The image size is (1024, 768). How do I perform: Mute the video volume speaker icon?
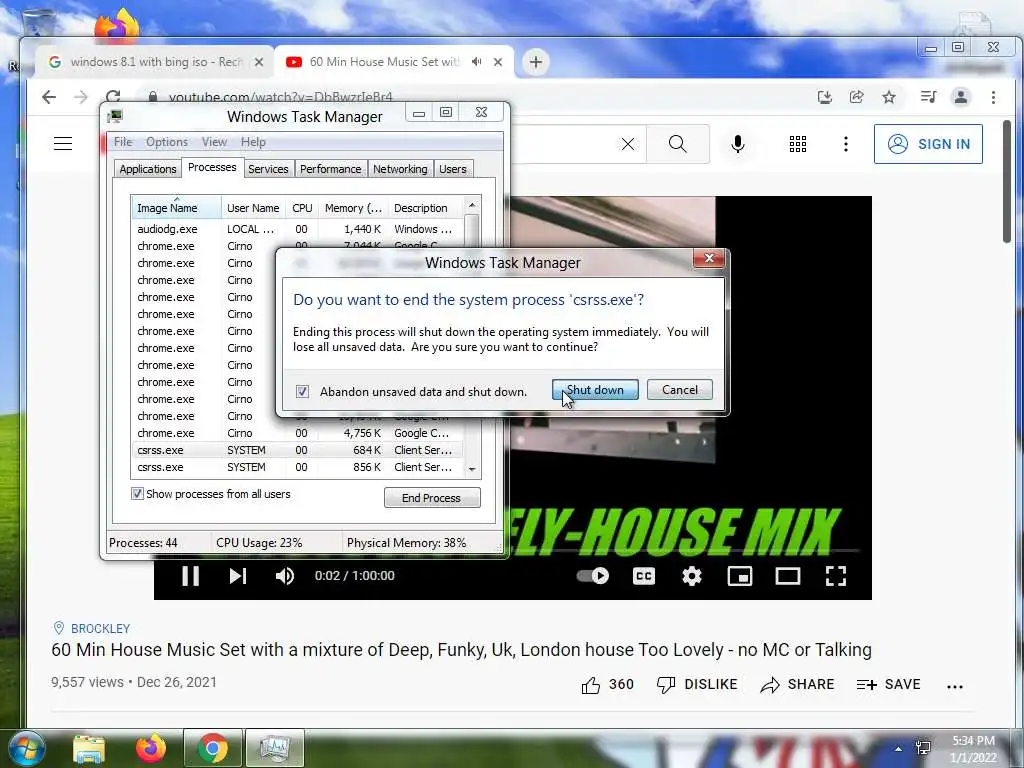click(x=285, y=575)
